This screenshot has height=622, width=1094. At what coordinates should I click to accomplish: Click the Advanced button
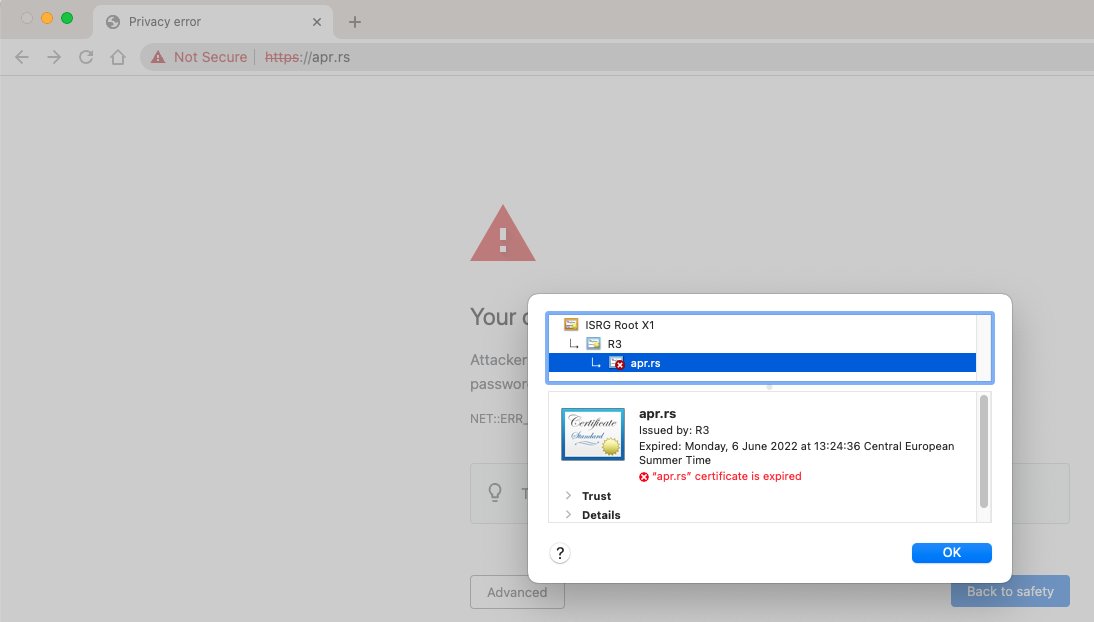(517, 592)
